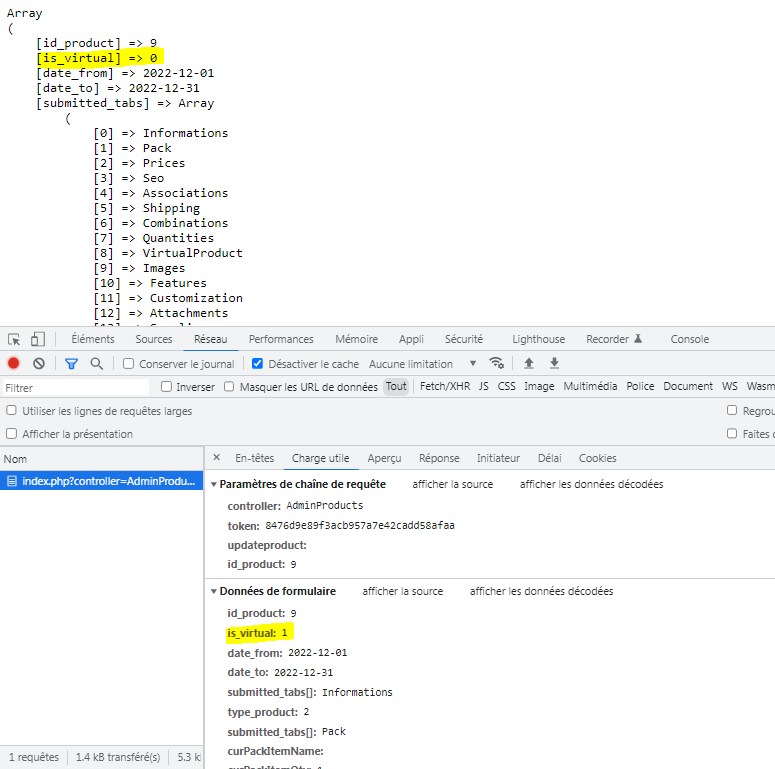Select the Réseau tab

(211, 339)
